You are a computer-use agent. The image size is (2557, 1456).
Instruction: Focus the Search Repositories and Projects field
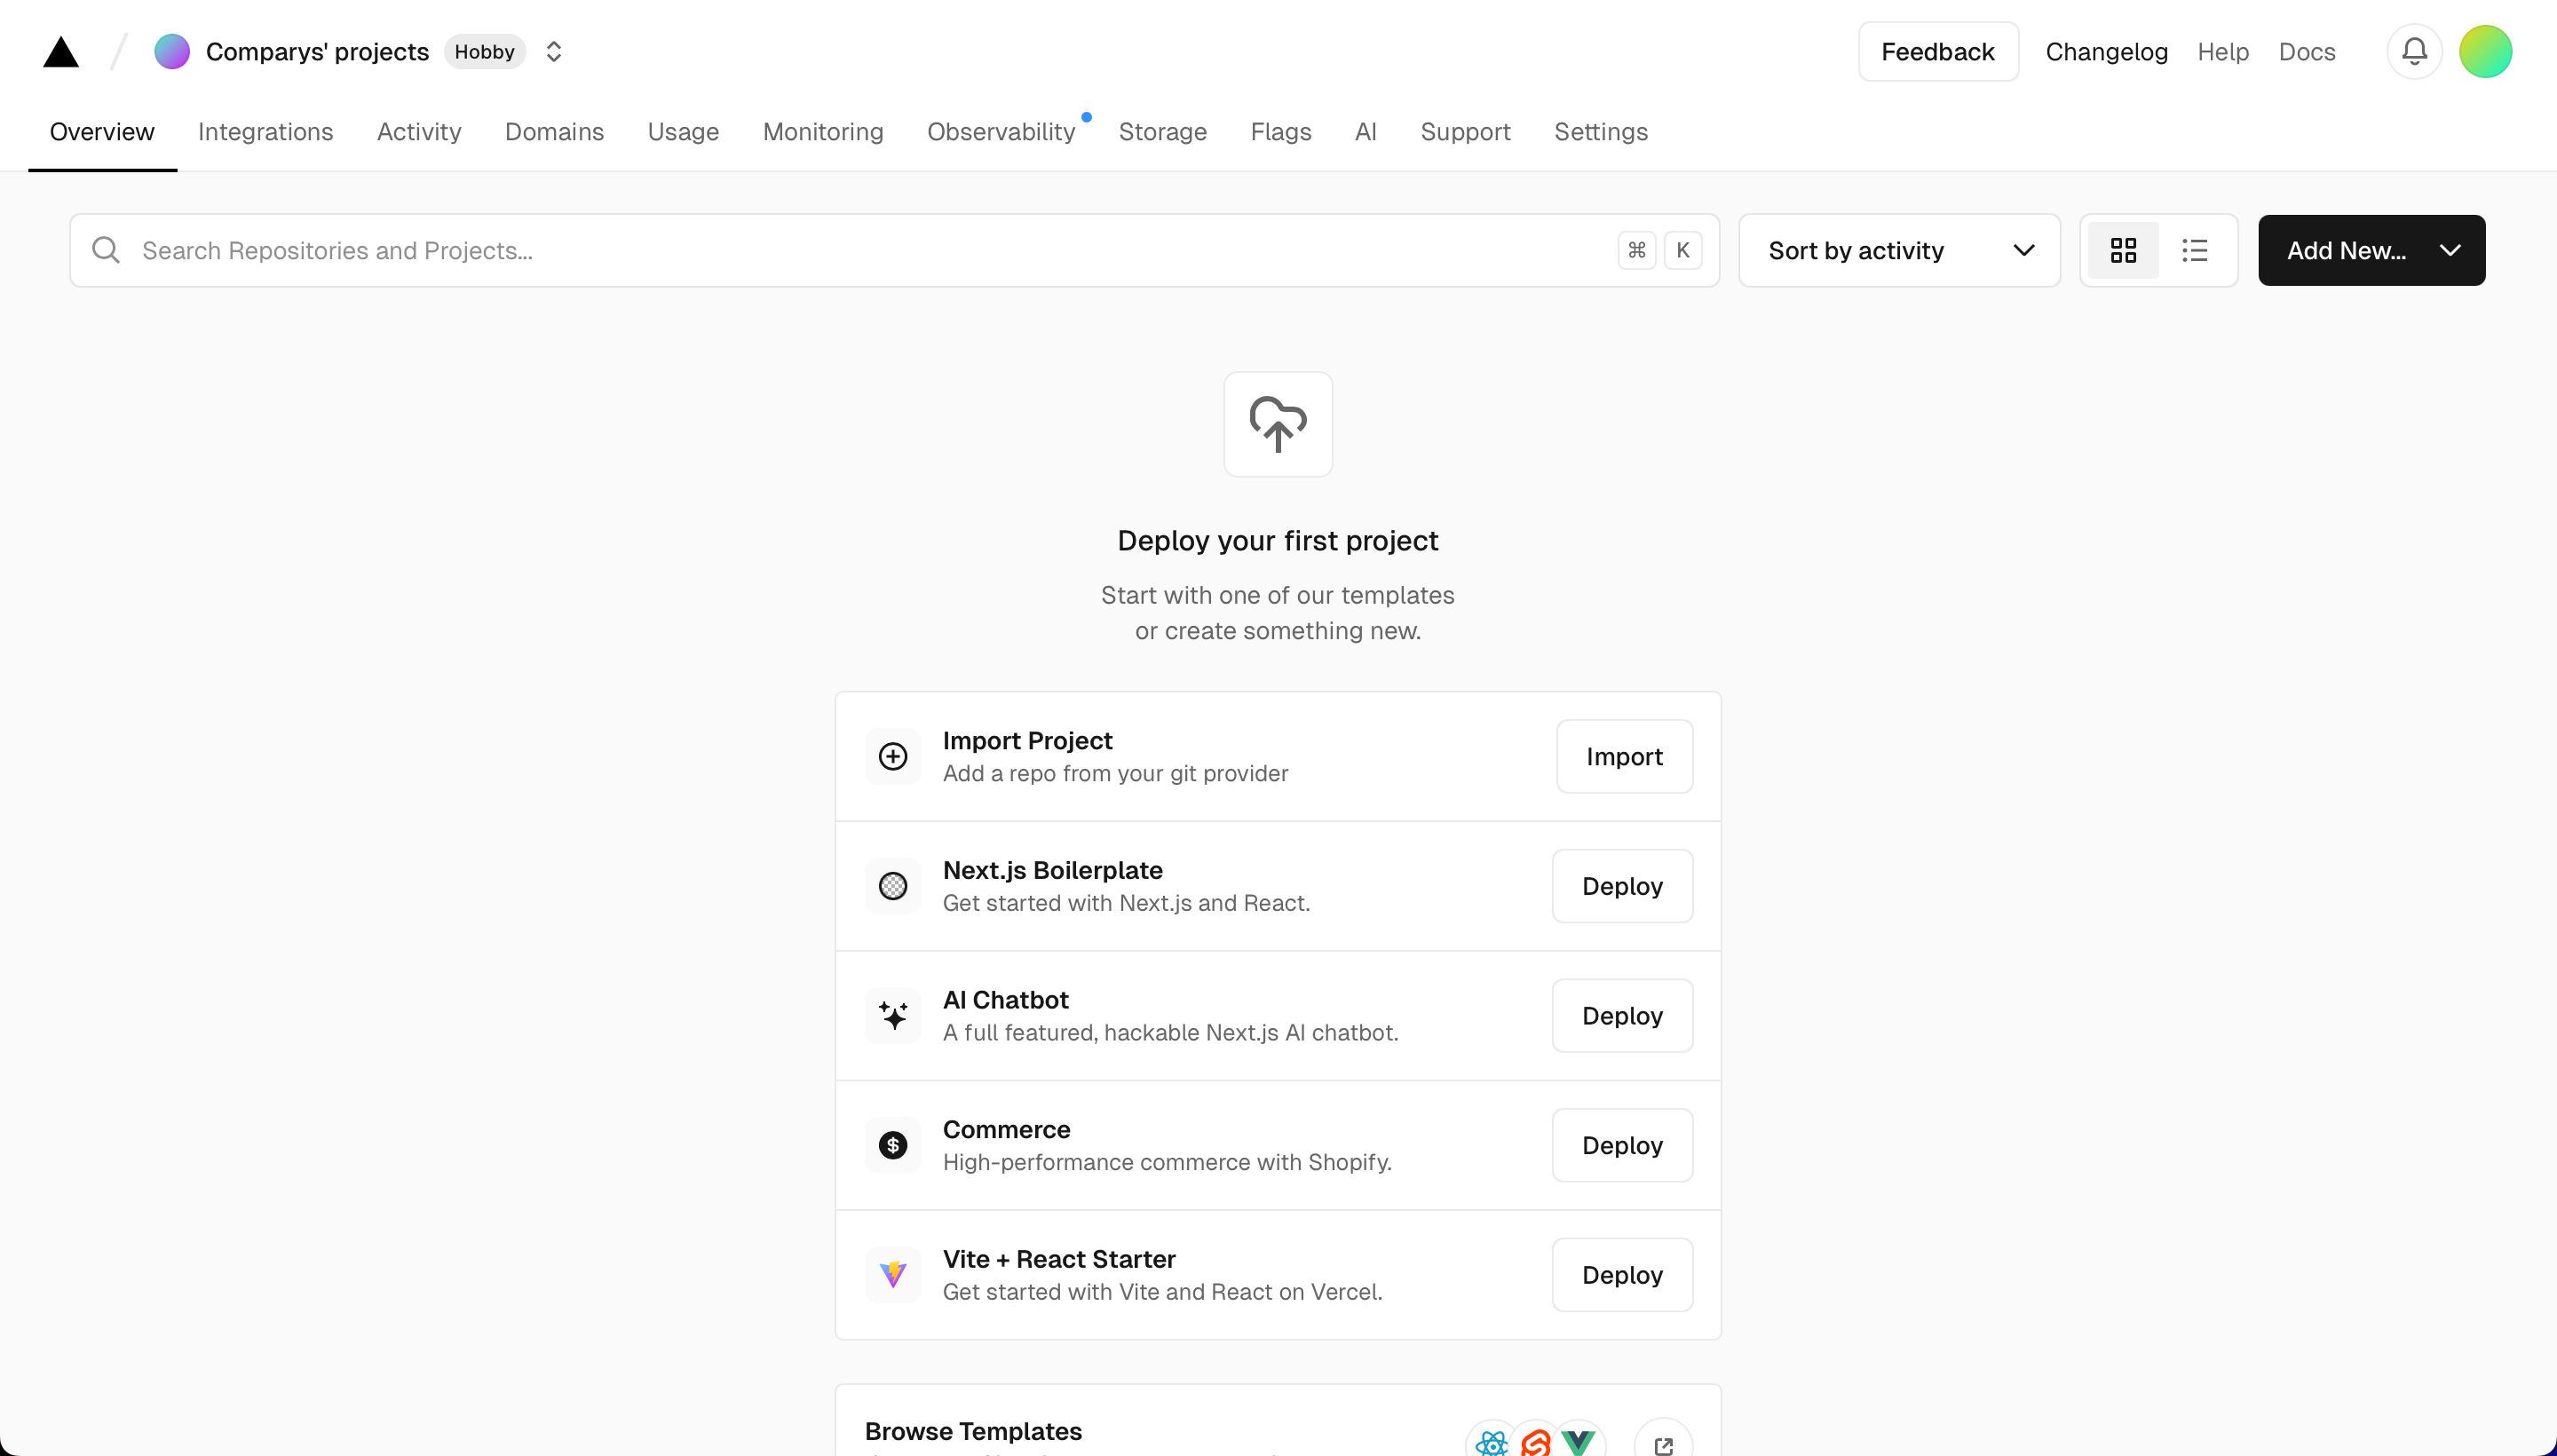894,250
